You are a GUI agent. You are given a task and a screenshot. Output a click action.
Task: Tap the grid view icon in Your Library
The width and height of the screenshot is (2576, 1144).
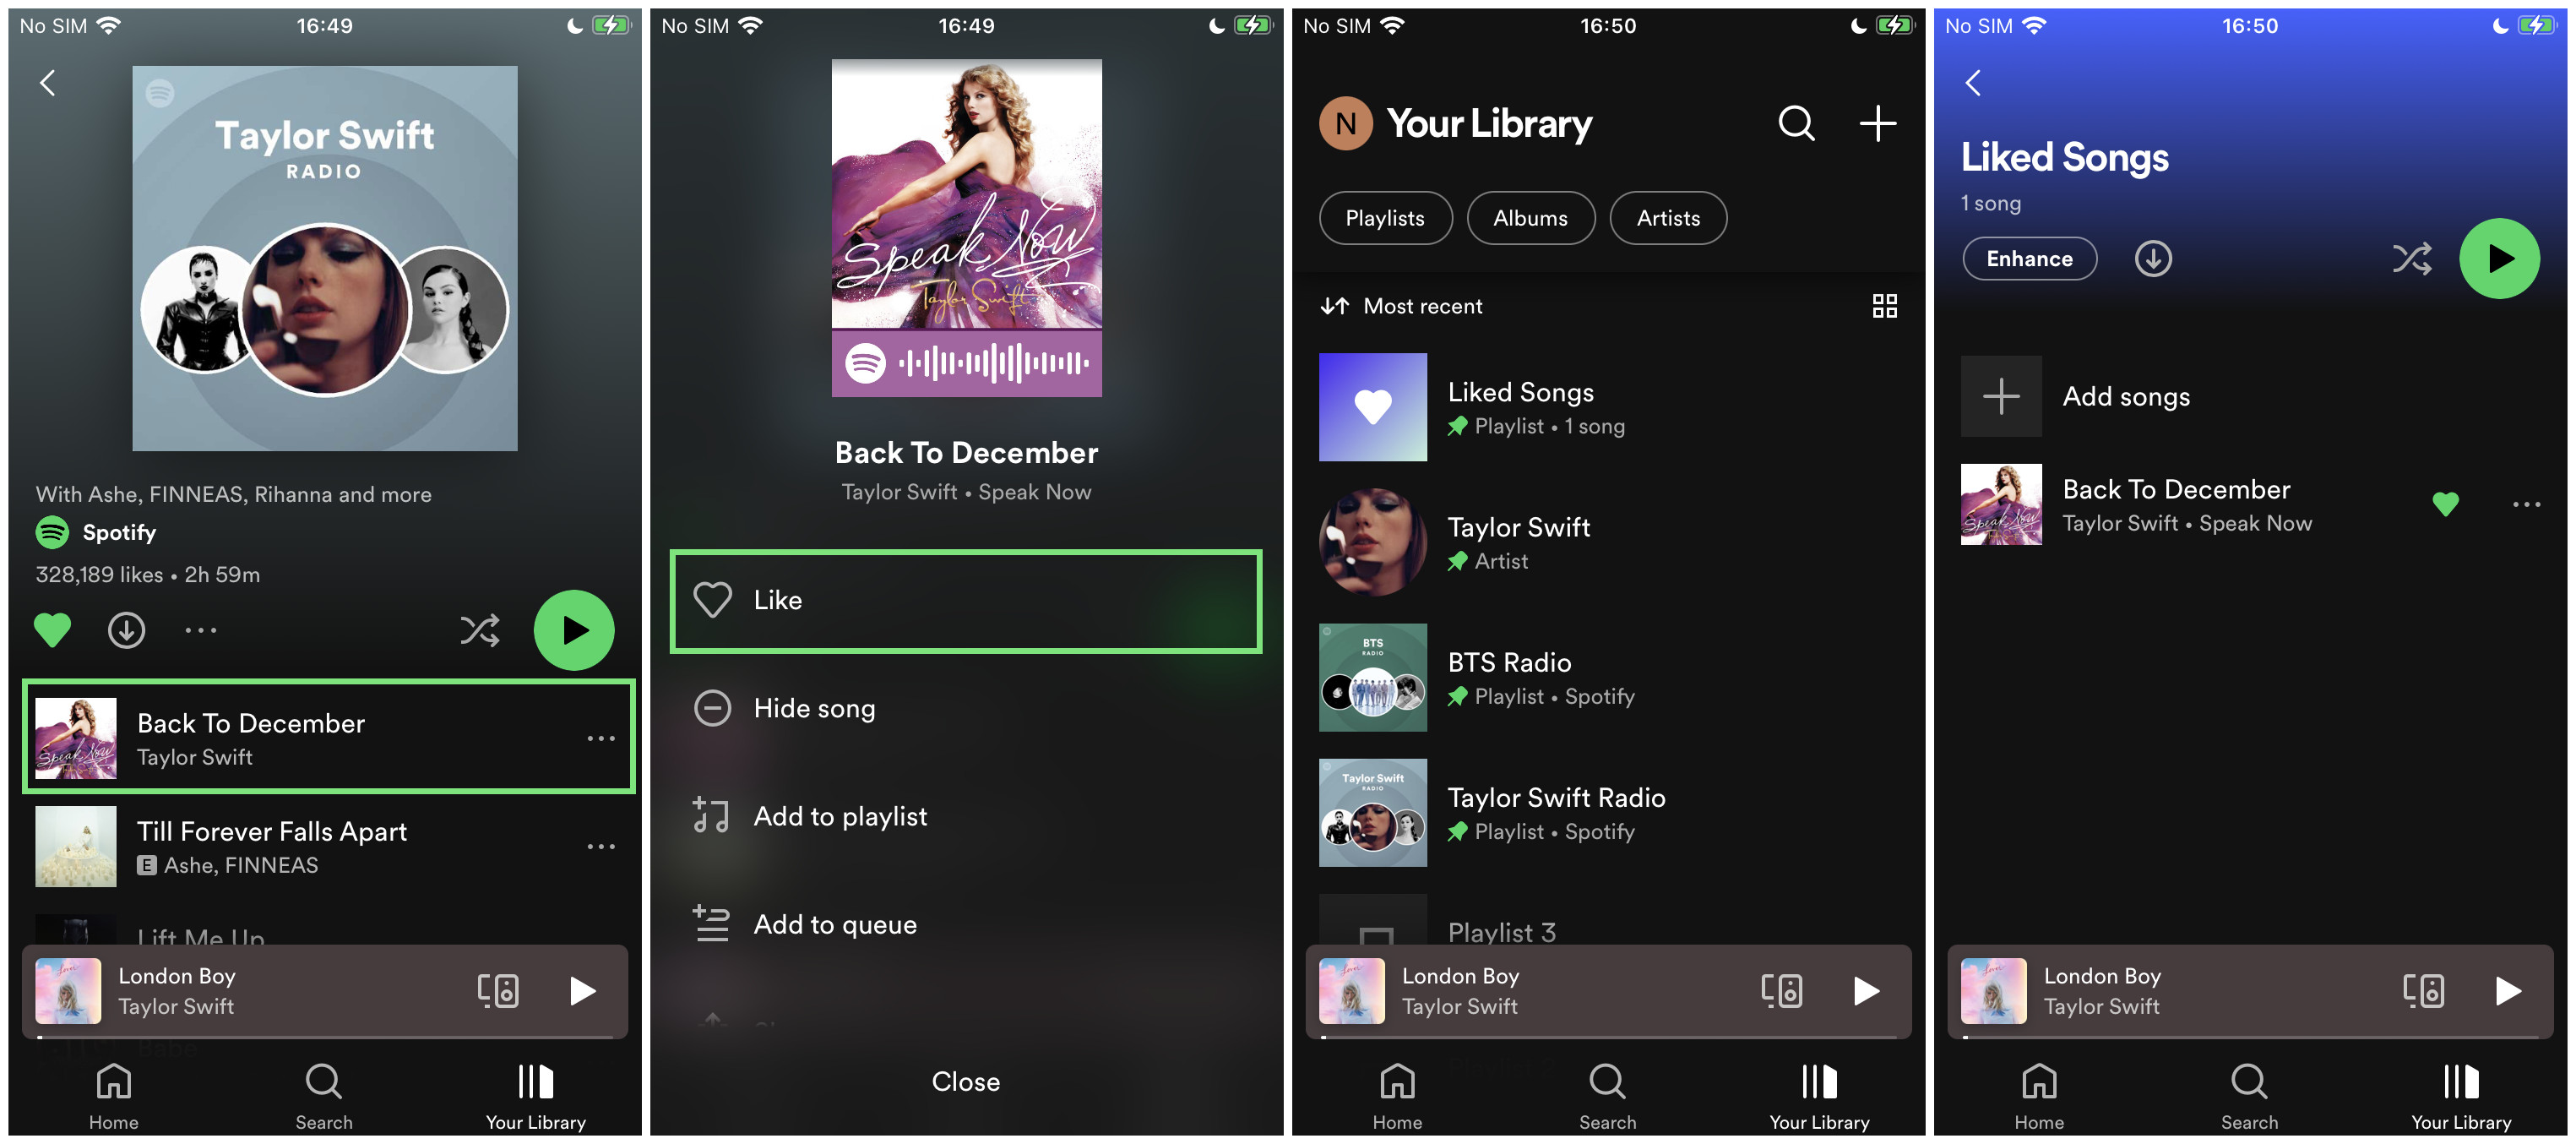(x=1886, y=306)
